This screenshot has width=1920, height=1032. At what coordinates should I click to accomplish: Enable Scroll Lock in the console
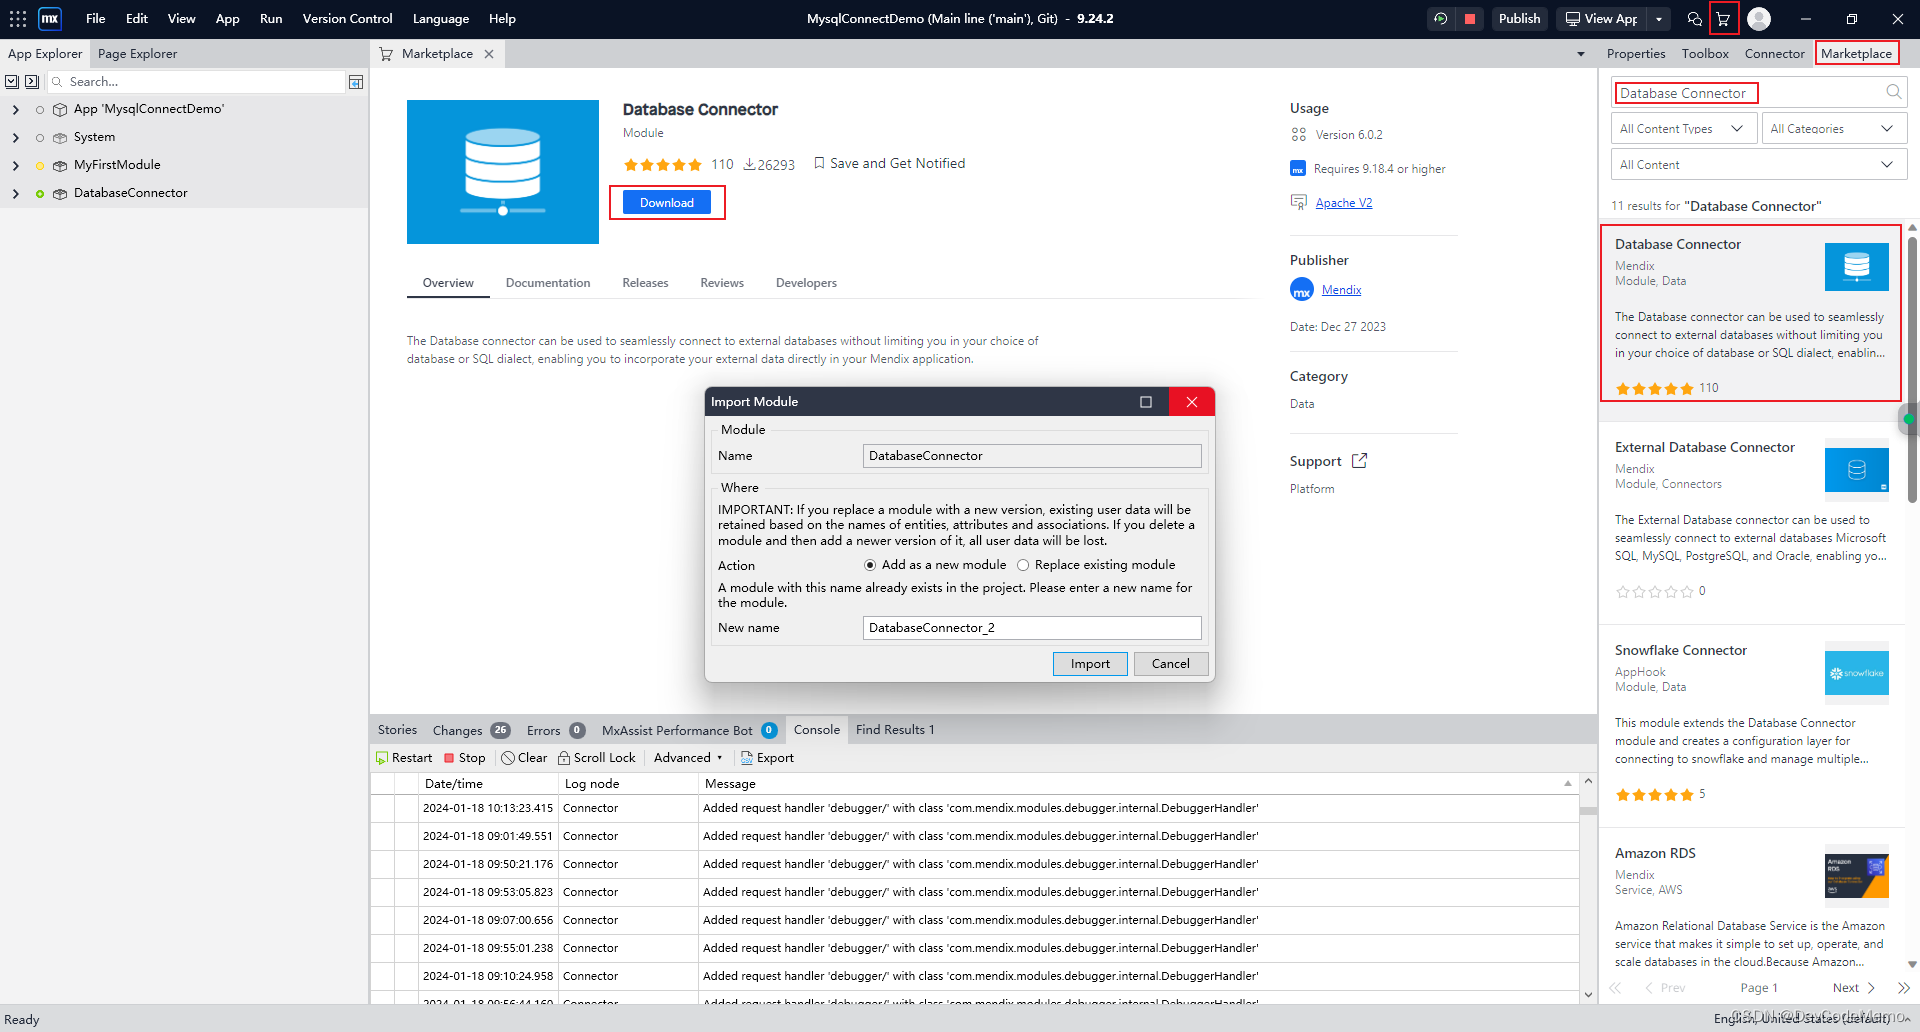pyautogui.click(x=597, y=757)
